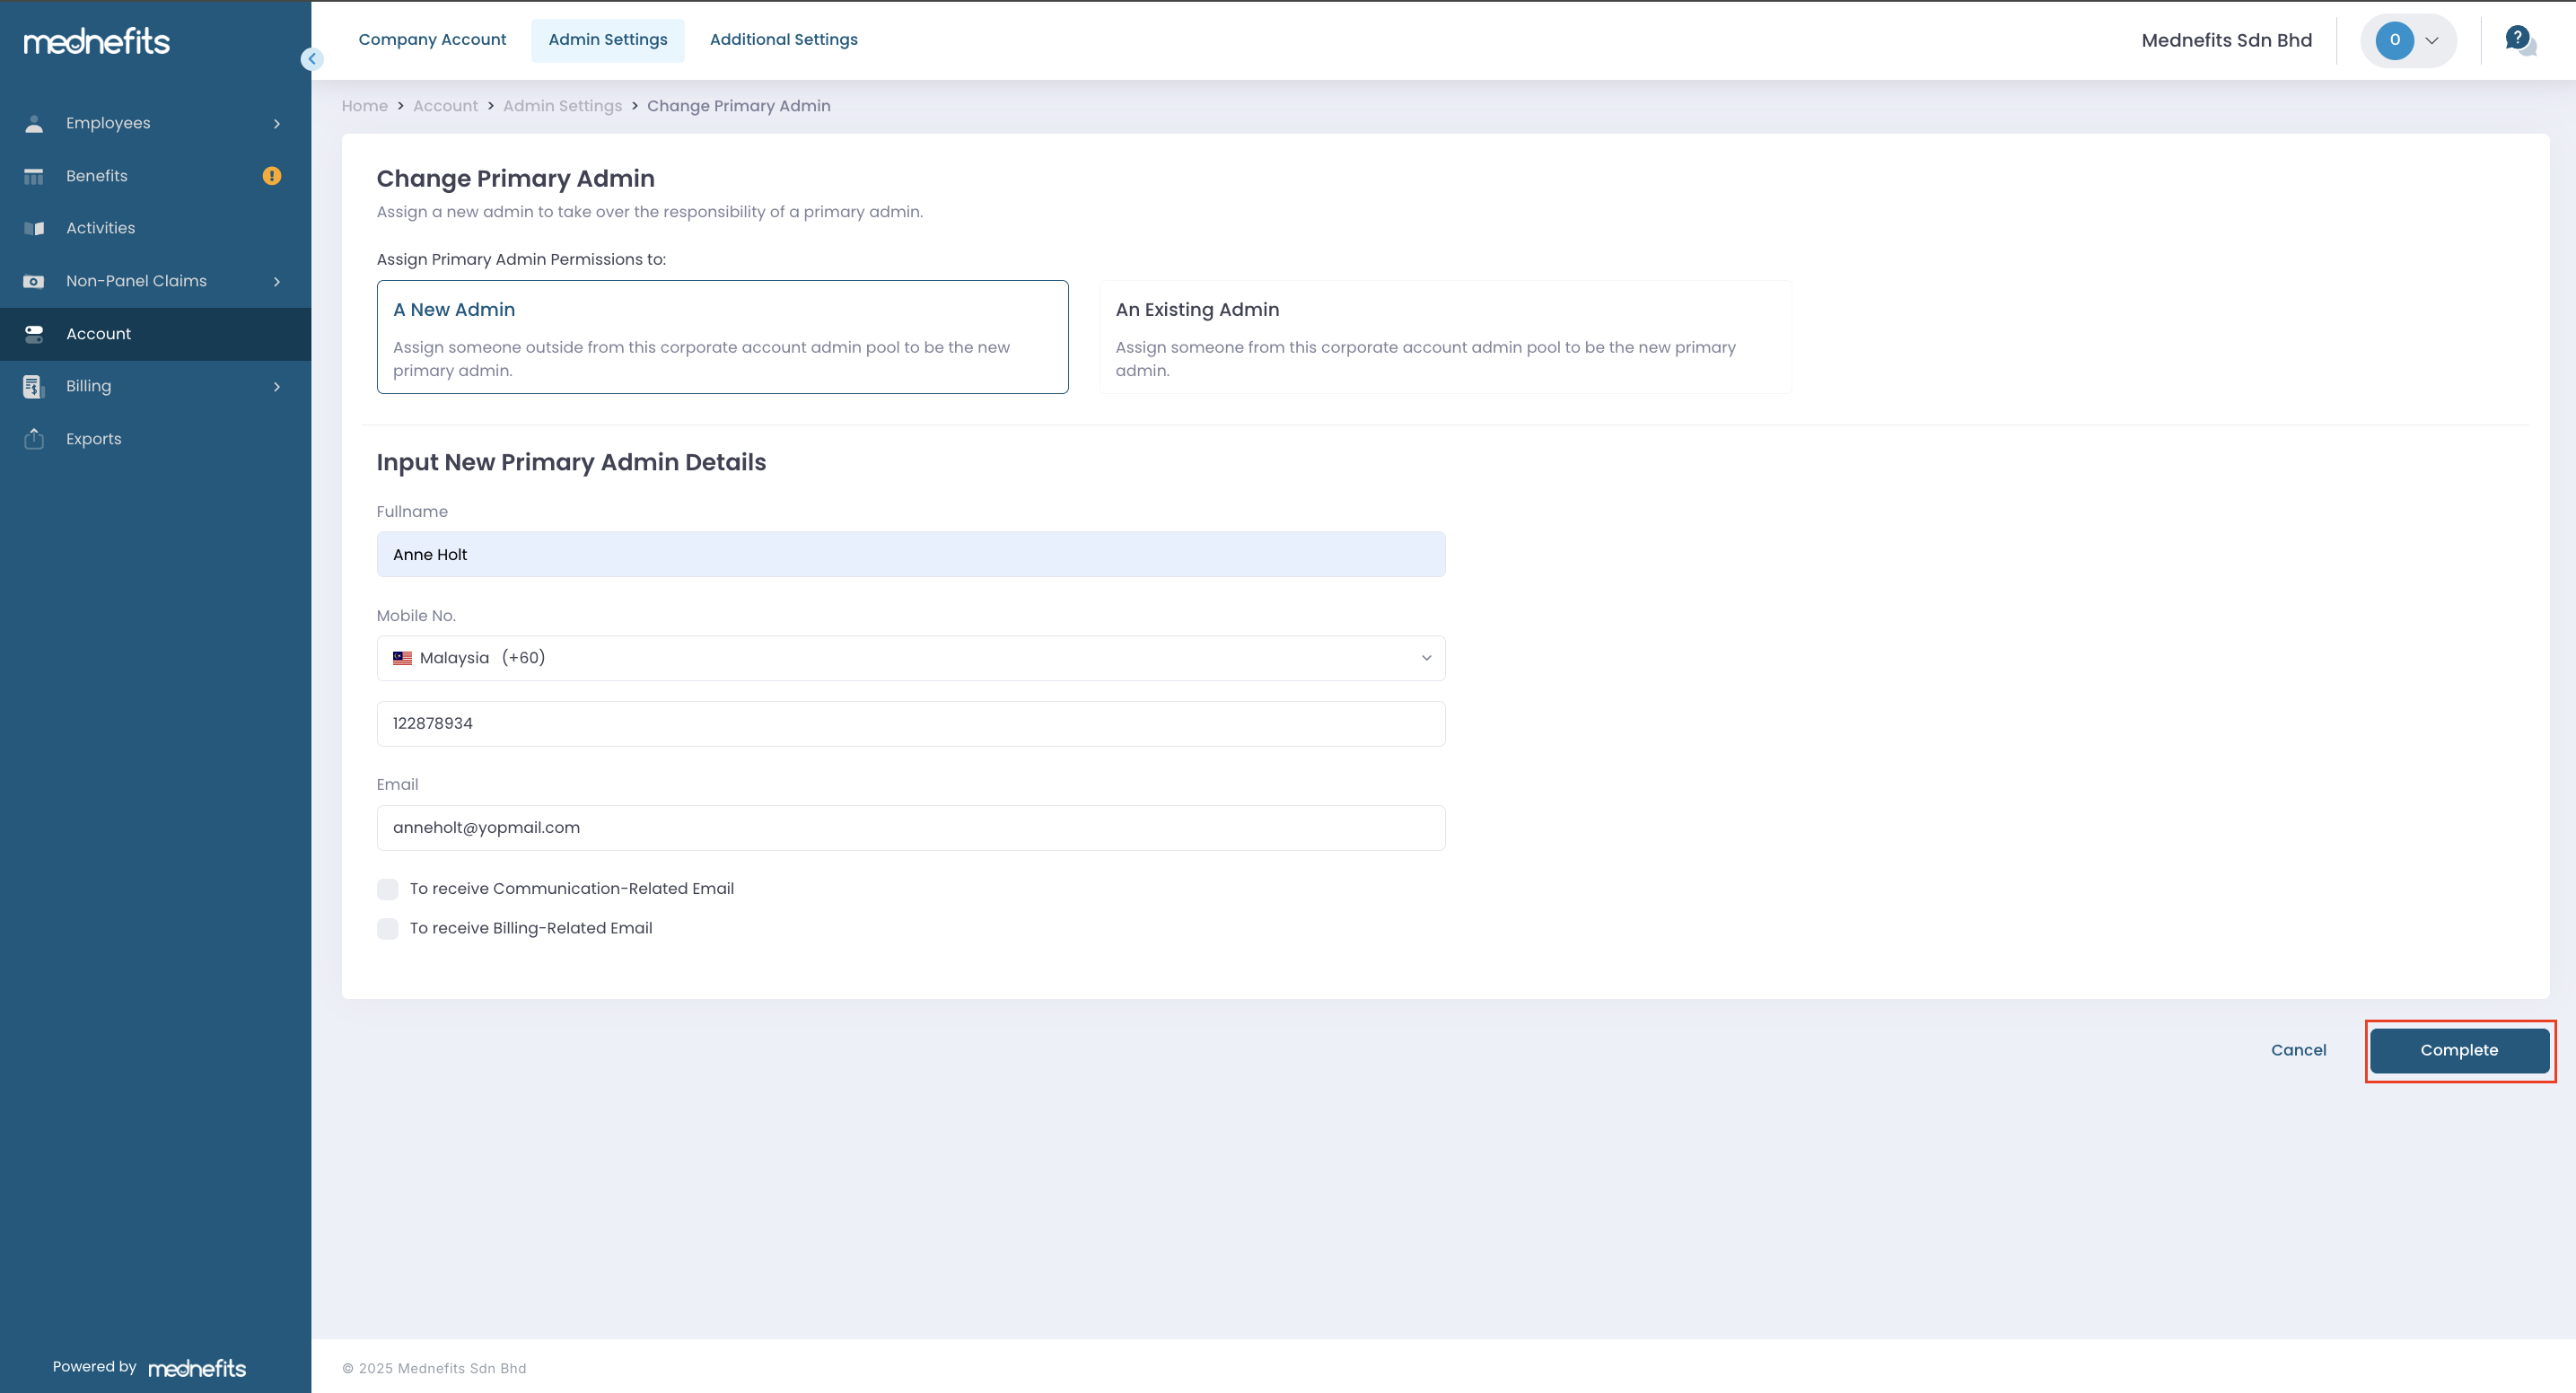The image size is (2576, 1393).
Task: Click the mobile number field 122878934
Action: point(911,724)
